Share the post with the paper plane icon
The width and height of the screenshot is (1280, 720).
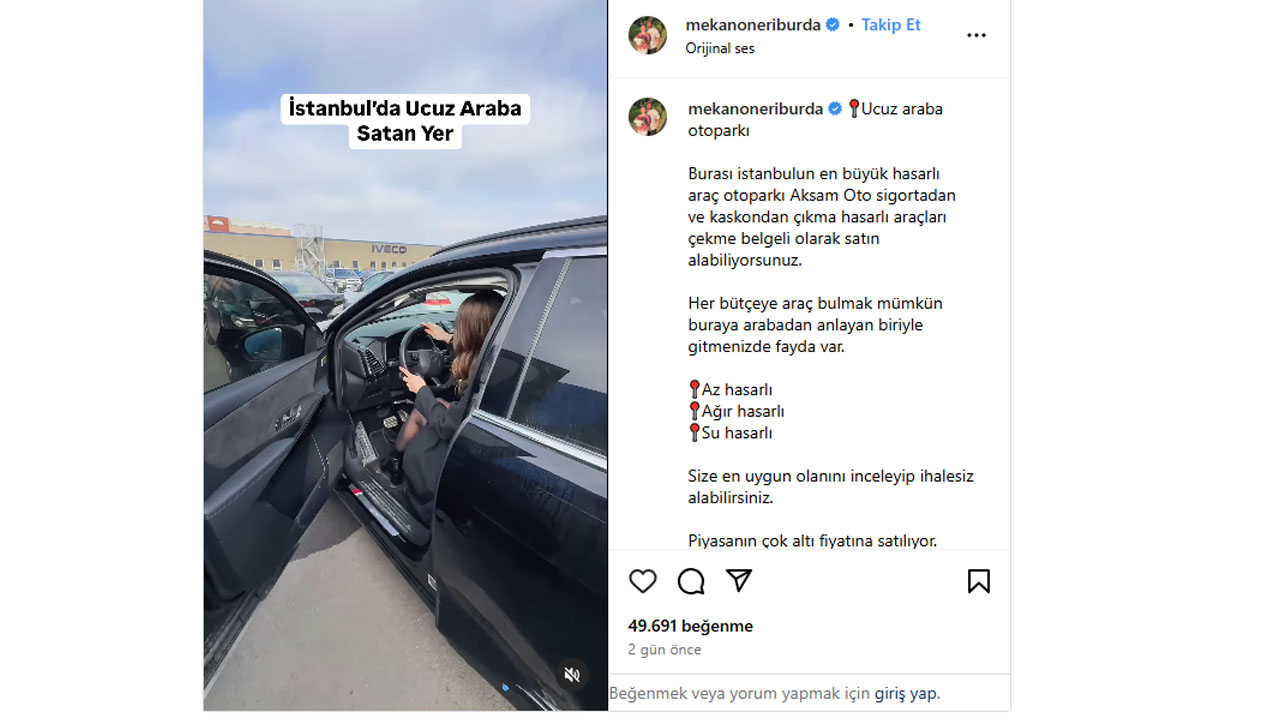pos(739,580)
